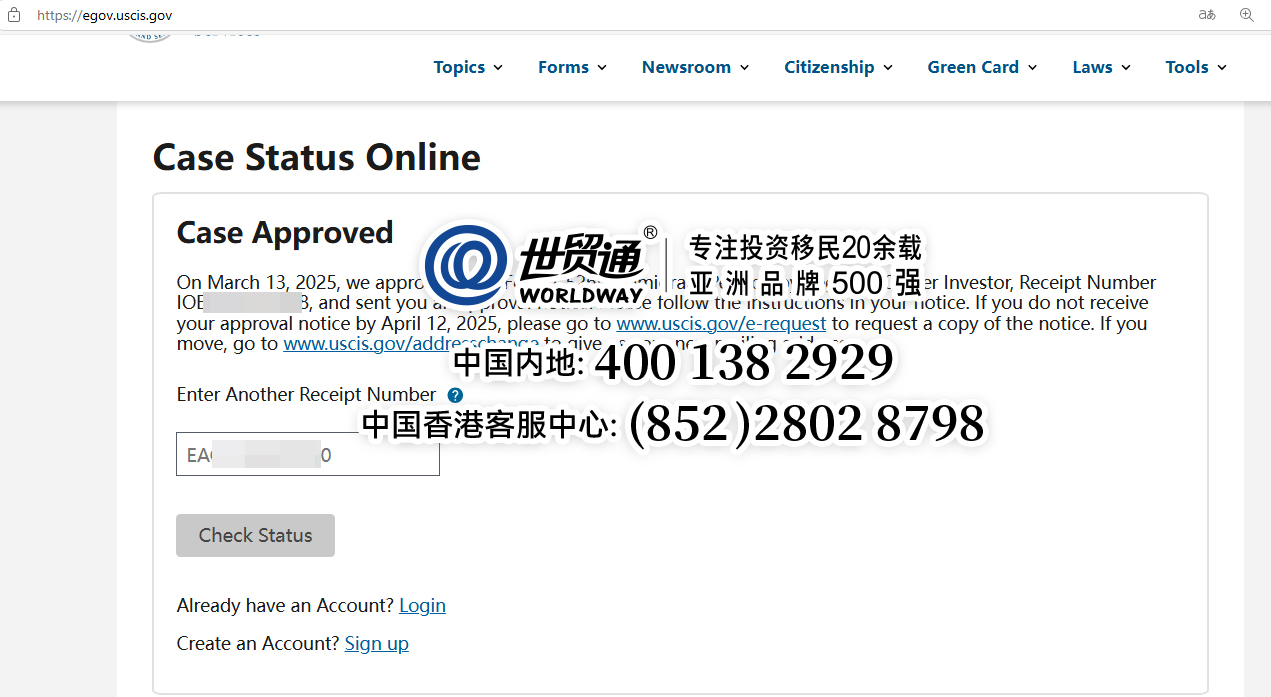Viewport: 1271px width, 697px height.
Task: Click the blue Worldway swirl logo
Action: [466, 264]
